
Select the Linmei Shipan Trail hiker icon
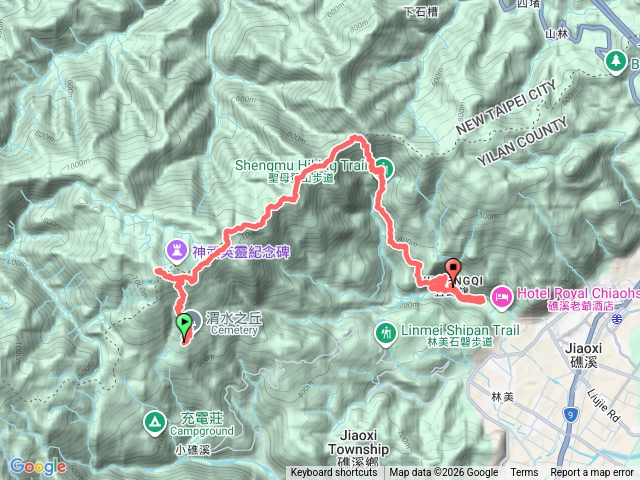pyautogui.click(x=386, y=334)
